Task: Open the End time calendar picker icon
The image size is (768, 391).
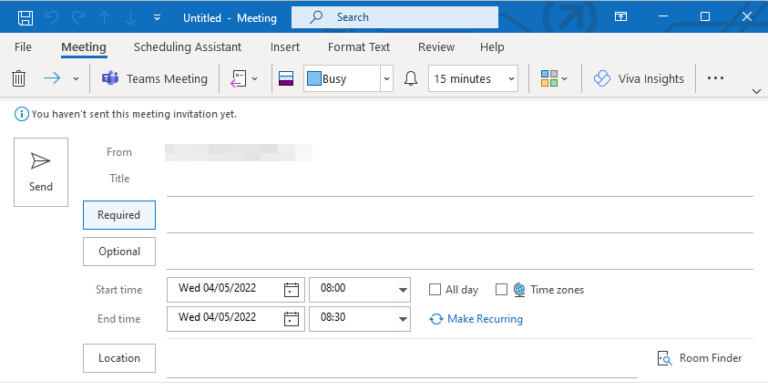Action: [291, 319]
